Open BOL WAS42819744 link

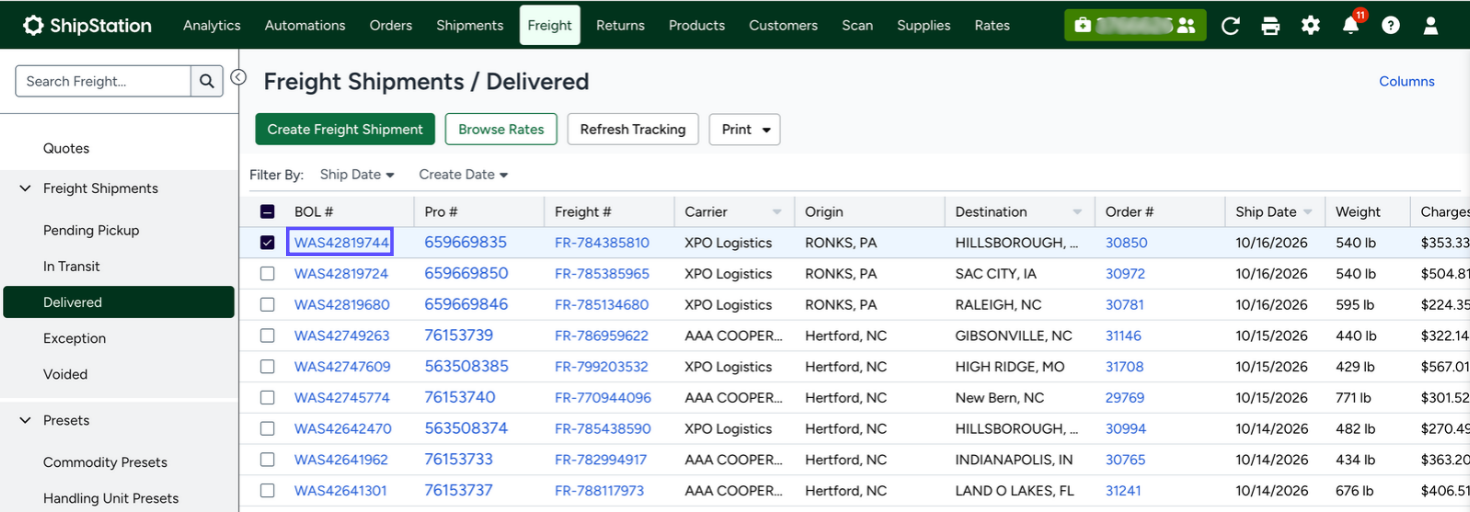pyautogui.click(x=341, y=243)
